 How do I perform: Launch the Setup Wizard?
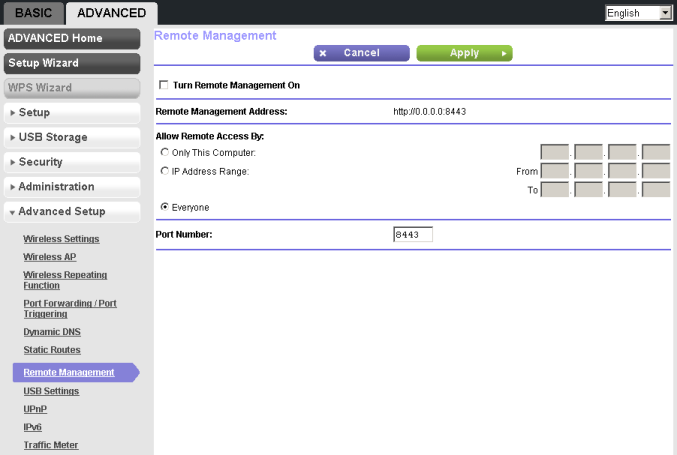(72, 63)
